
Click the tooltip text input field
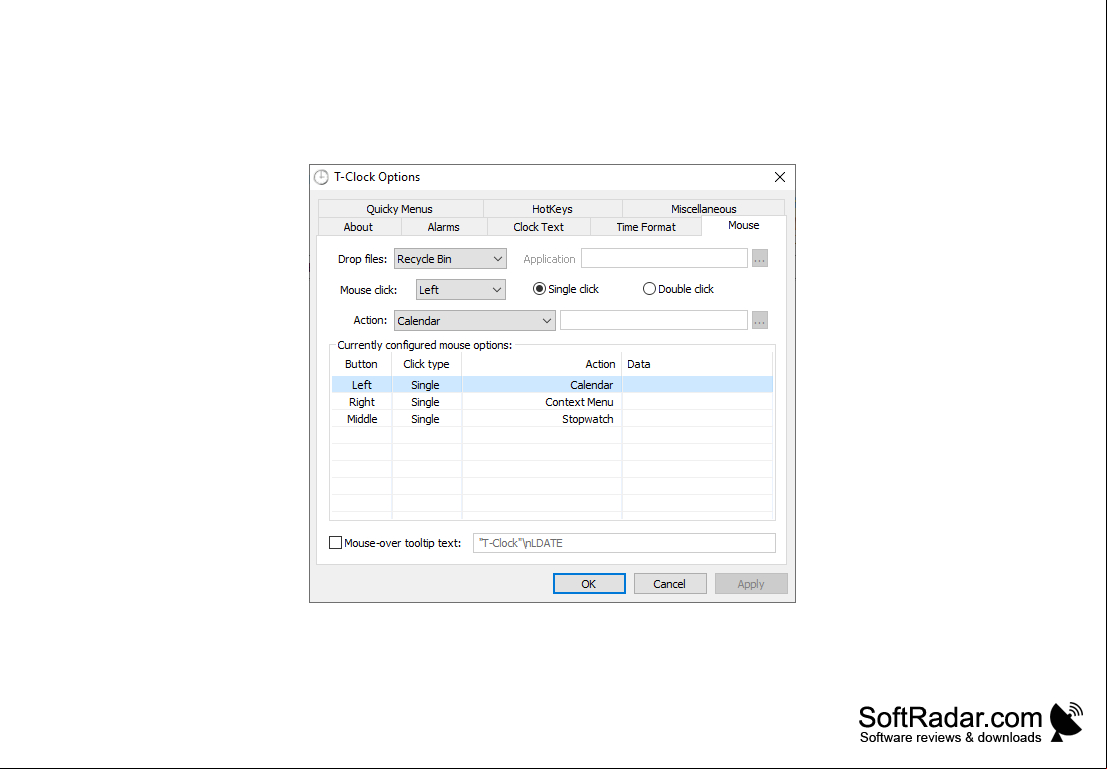pos(624,543)
